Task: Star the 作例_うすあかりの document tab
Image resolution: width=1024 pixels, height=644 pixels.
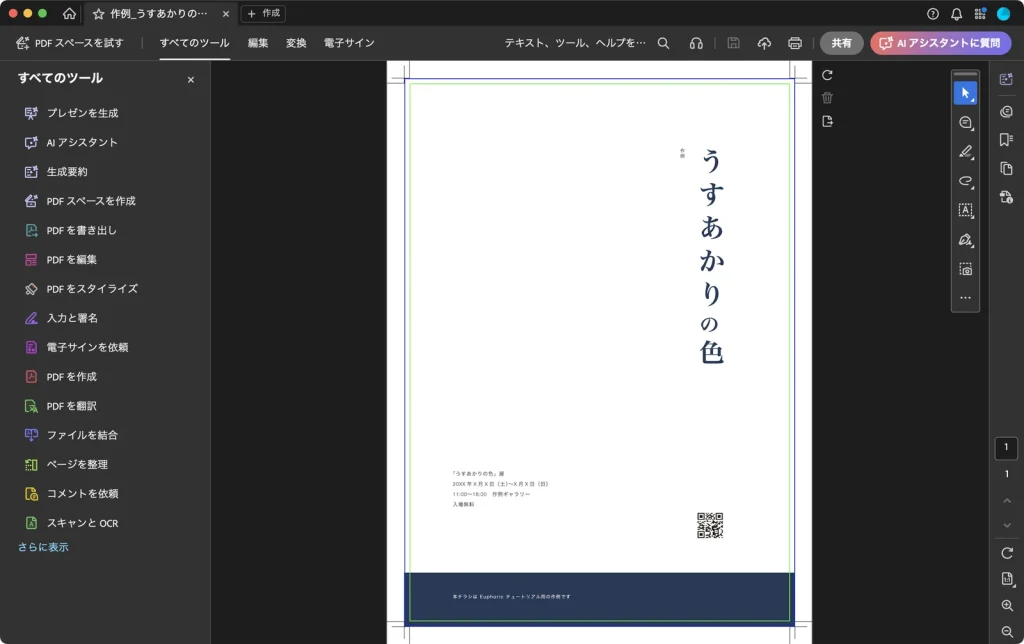Action: click(x=99, y=14)
